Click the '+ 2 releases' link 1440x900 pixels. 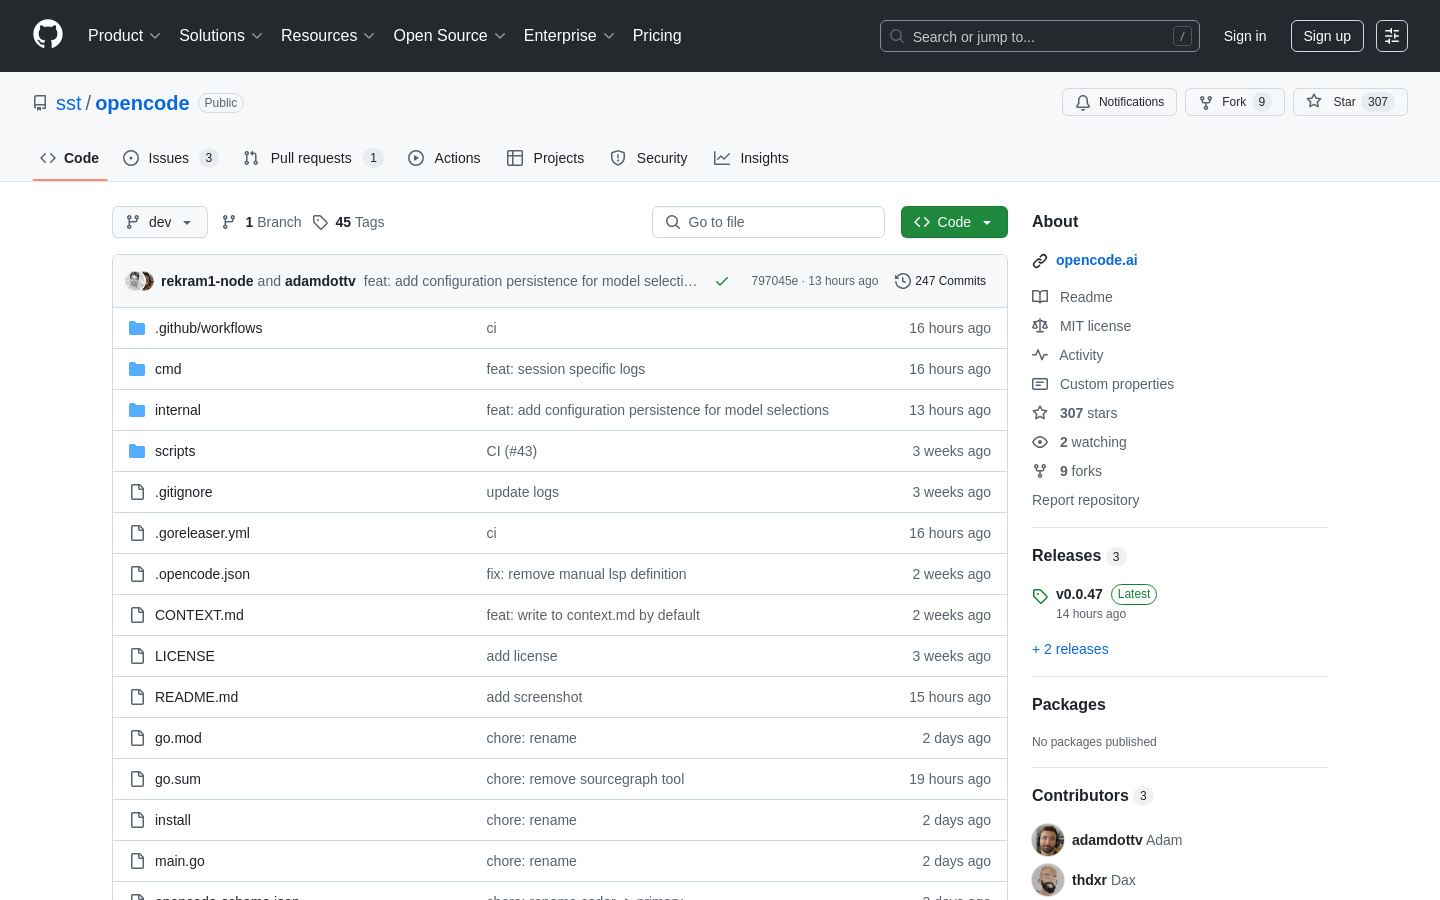[x=1070, y=649]
